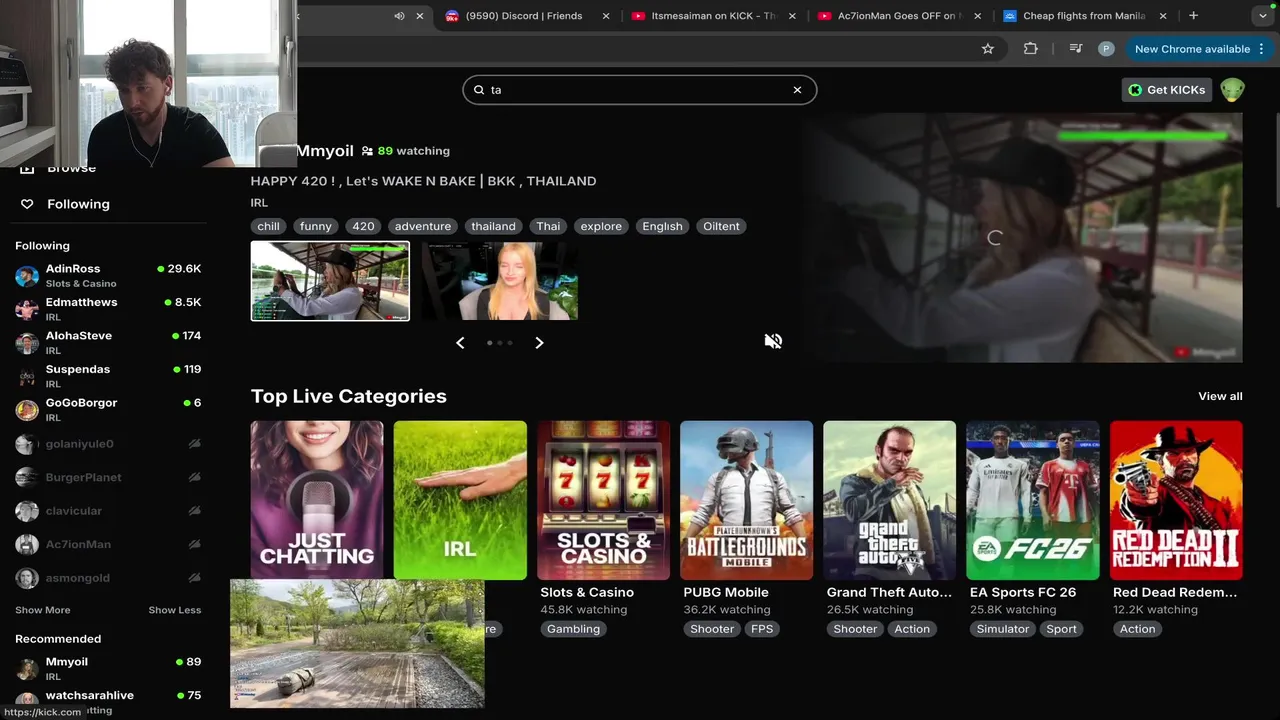Viewport: 1280px width, 720px height.
Task: Open the Mmyoil featured stream title
Action: [x=423, y=181]
